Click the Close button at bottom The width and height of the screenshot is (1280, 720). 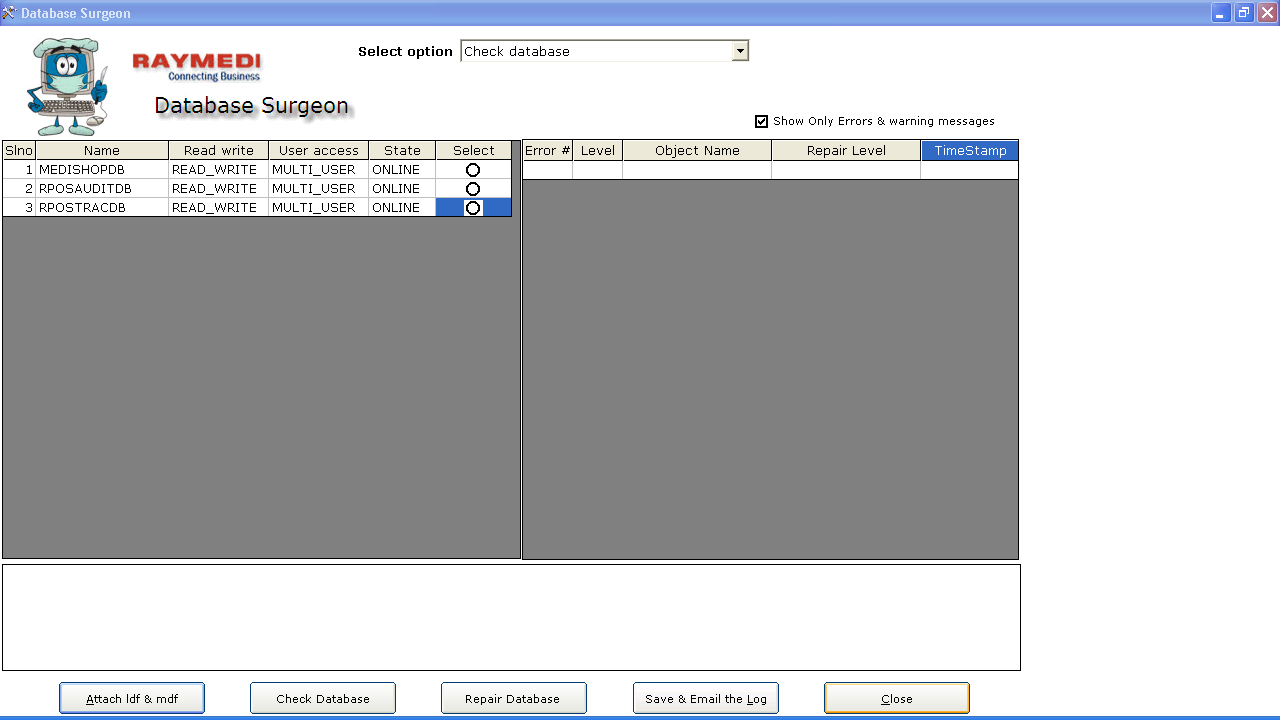click(x=897, y=698)
